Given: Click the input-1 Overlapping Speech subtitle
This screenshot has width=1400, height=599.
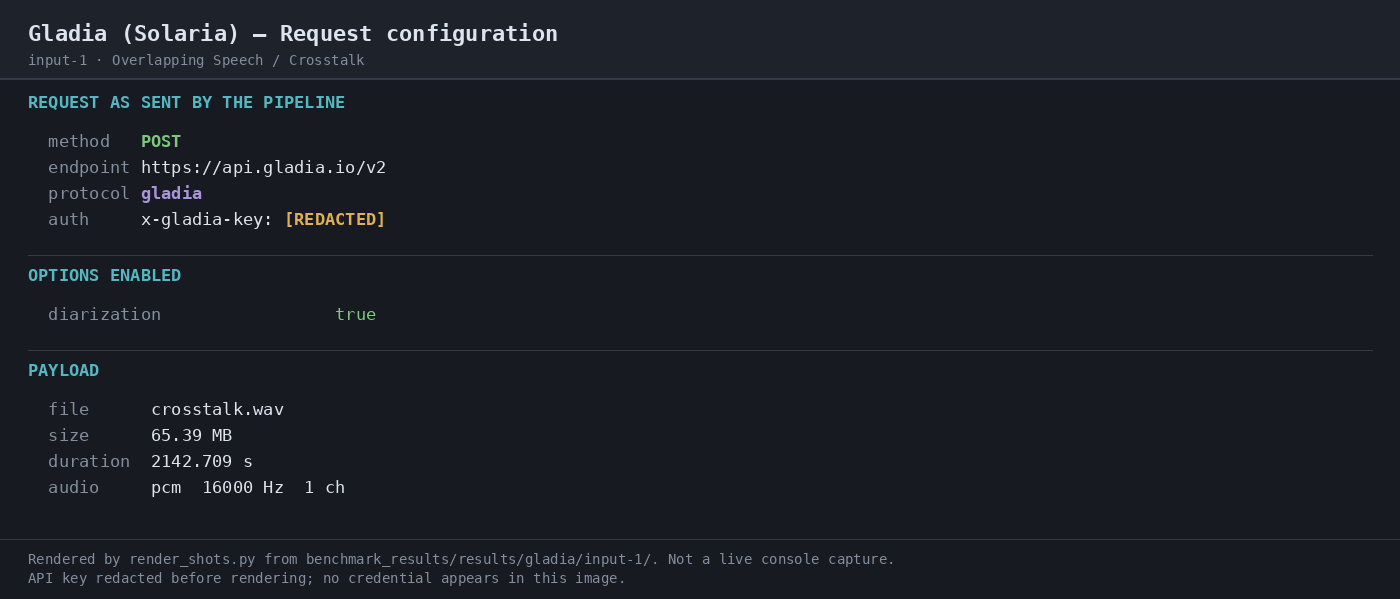Looking at the screenshot, I should pyautogui.click(x=196, y=61).
